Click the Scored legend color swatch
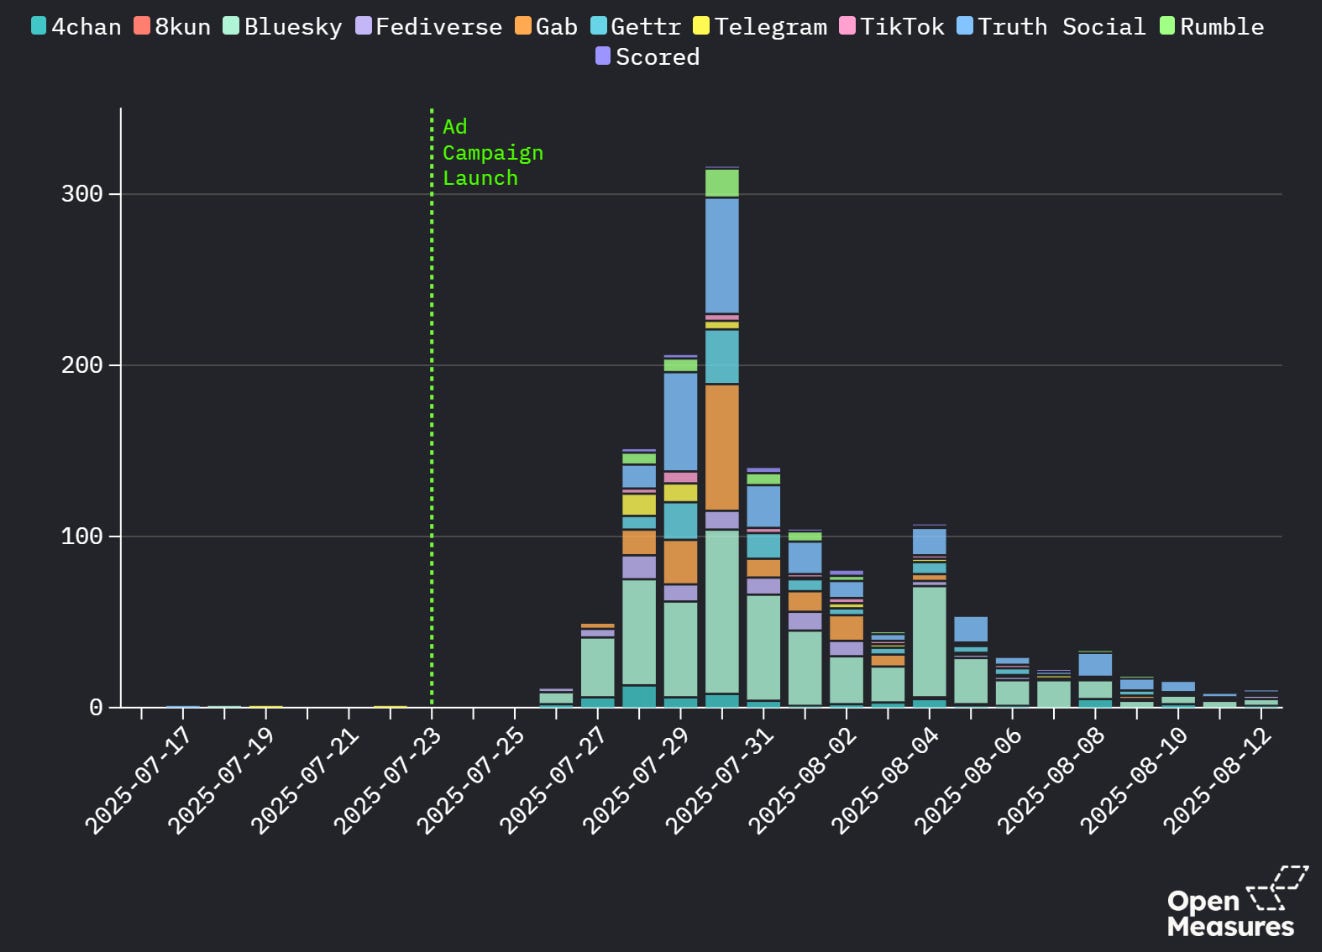1322x952 pixels. (603, 56)
